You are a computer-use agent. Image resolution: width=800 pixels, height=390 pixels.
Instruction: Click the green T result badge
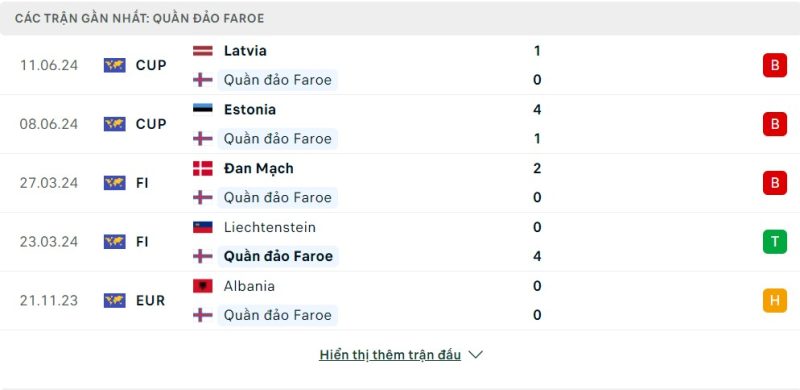point(774,241)
